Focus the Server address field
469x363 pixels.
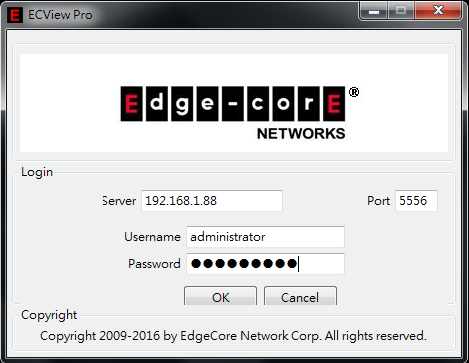pyautogui.click(x=212, y=201)
